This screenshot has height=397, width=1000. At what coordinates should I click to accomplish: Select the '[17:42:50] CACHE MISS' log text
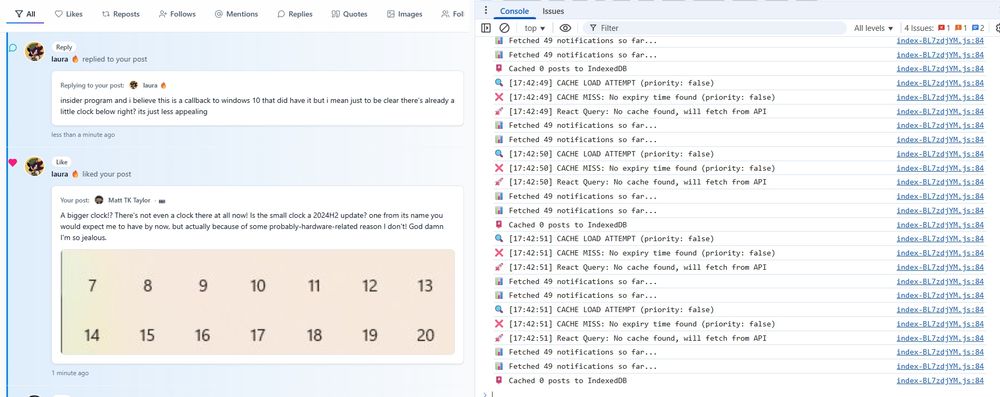click(642, 168)
